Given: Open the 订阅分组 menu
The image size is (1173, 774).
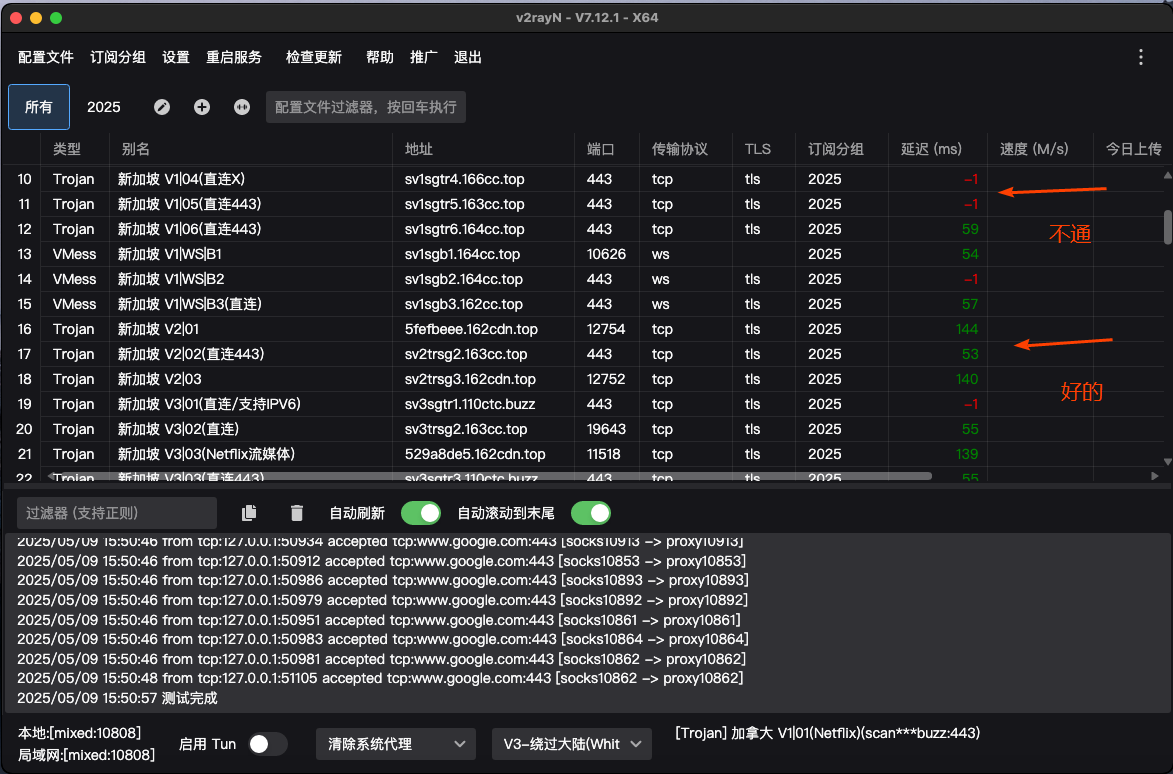Looking at the screenshot, I should coord(117,58).
